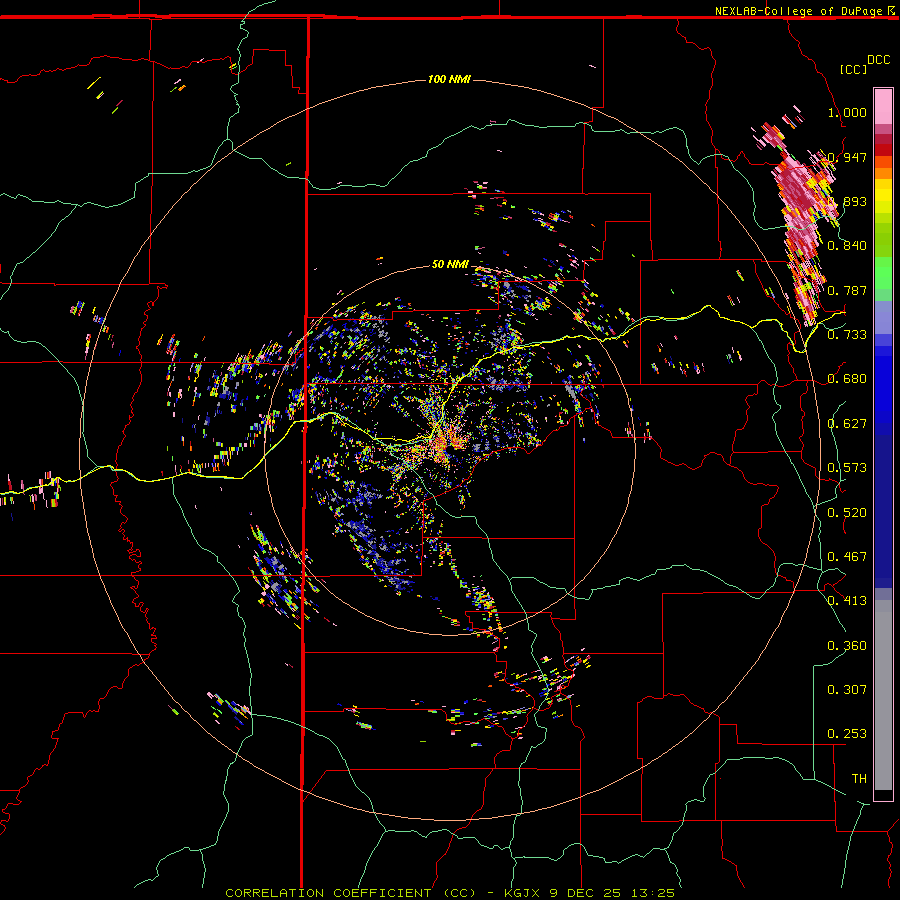
Task: Pick the pink top segment of color bar
Action: click(x=883, y=107)
